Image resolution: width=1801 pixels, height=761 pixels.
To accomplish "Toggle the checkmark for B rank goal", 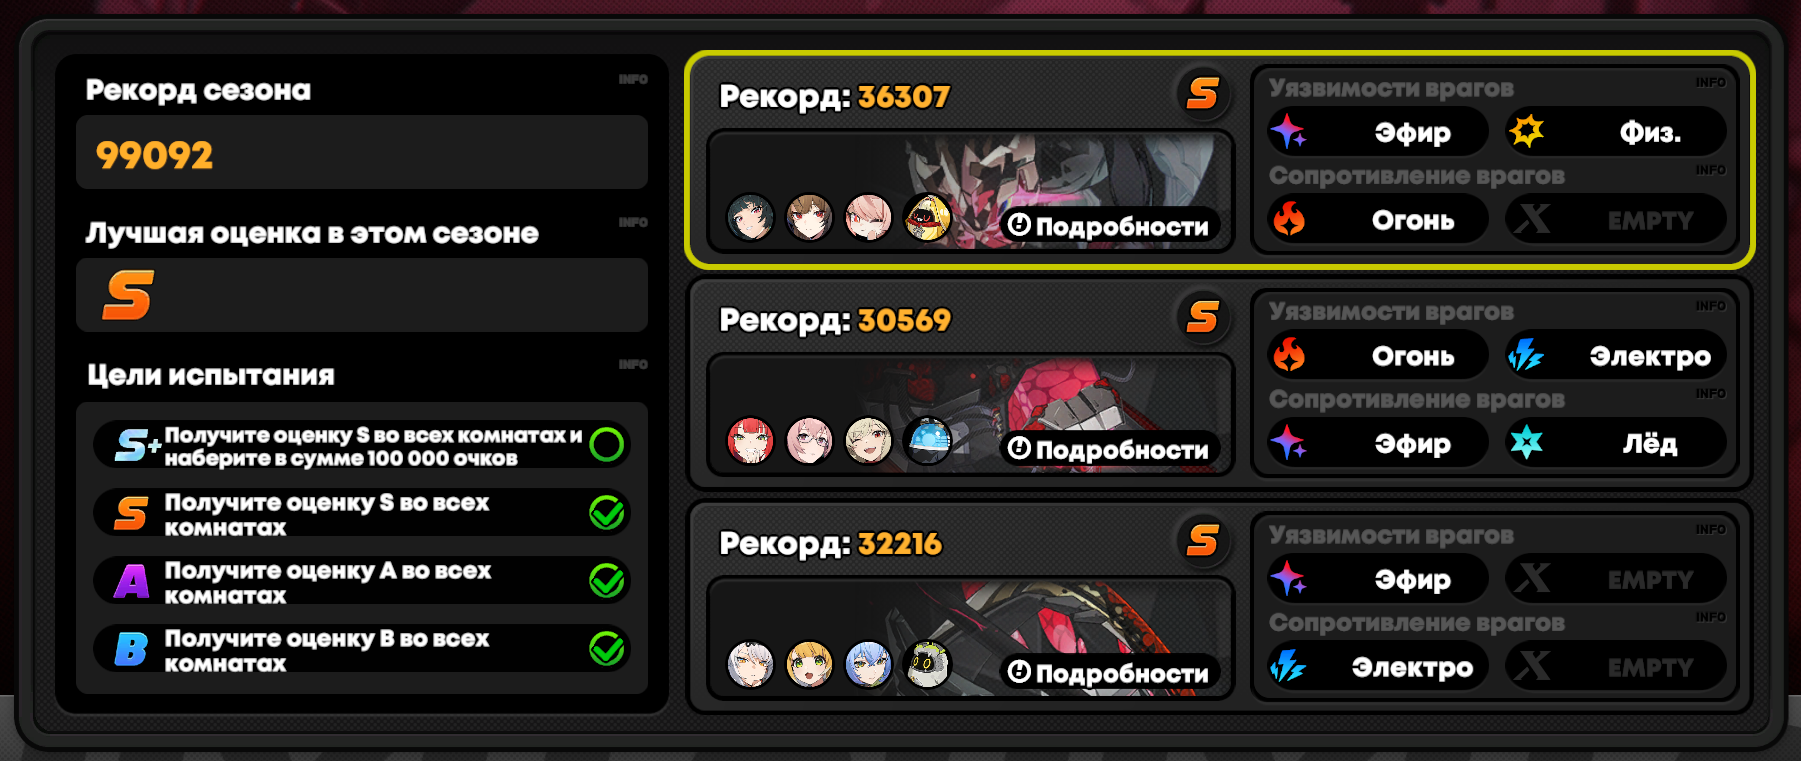I will coord(607,648).
